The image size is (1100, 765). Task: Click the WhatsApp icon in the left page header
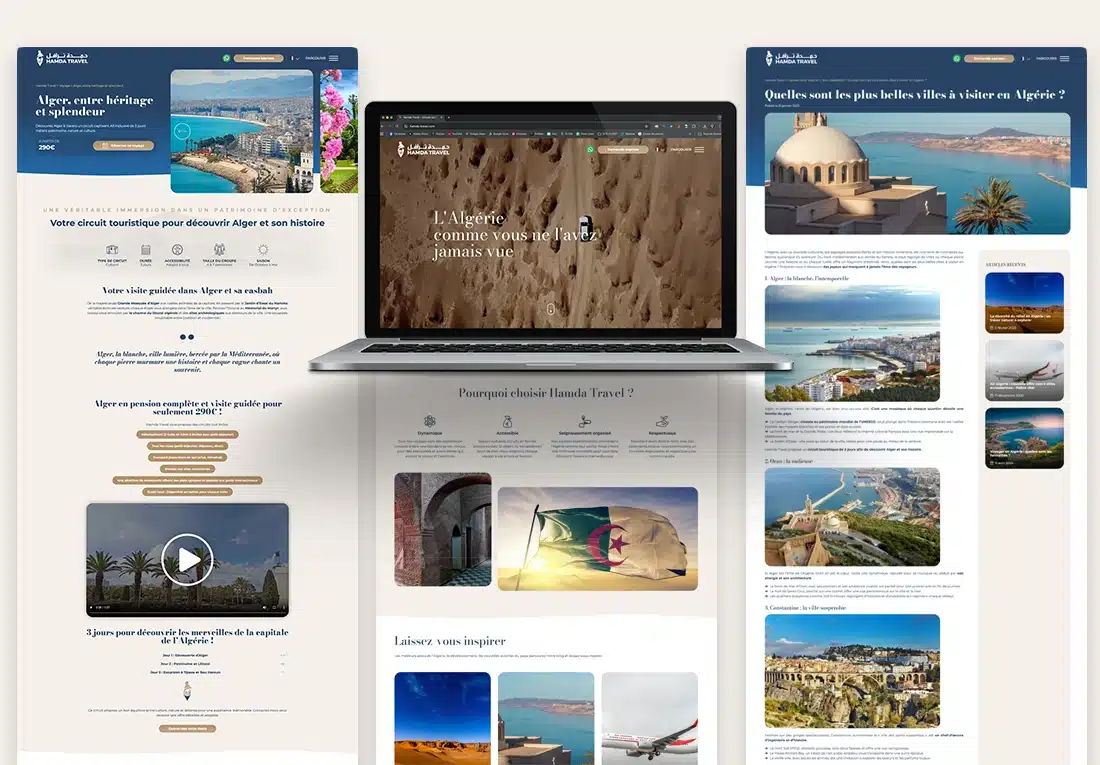[226, 59]
